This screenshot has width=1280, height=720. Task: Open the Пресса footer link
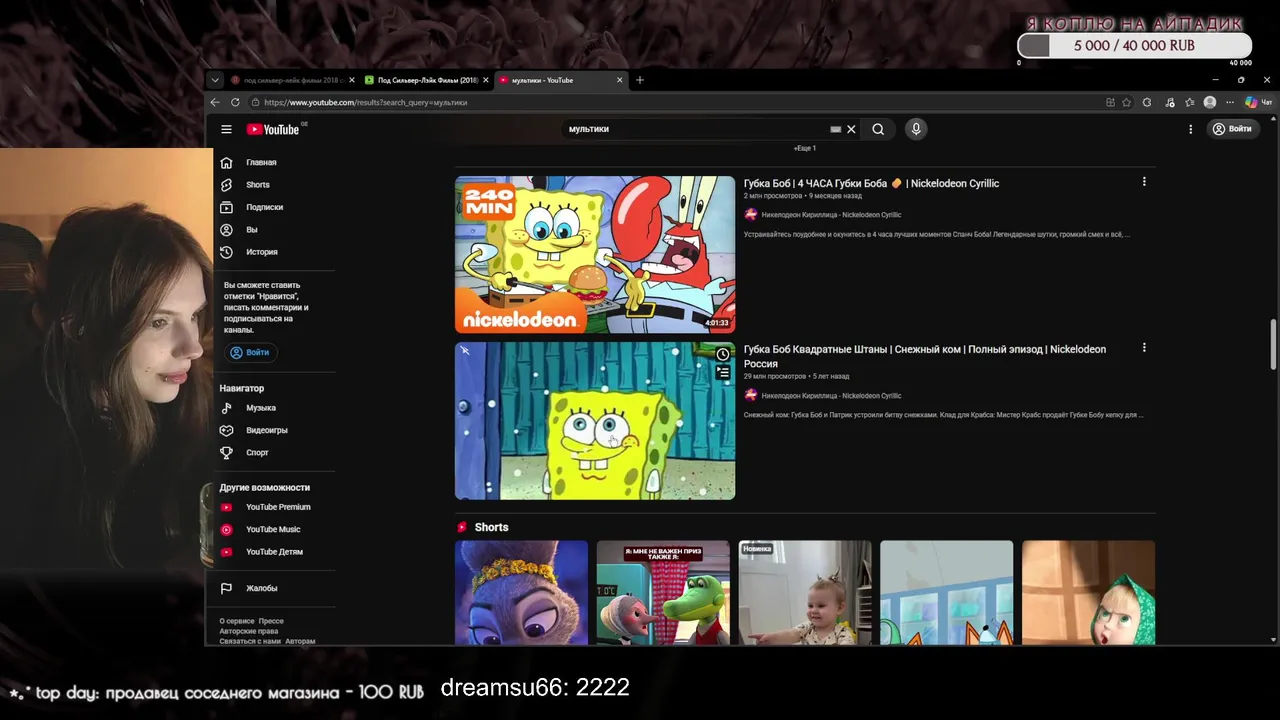tap(271, 621)
